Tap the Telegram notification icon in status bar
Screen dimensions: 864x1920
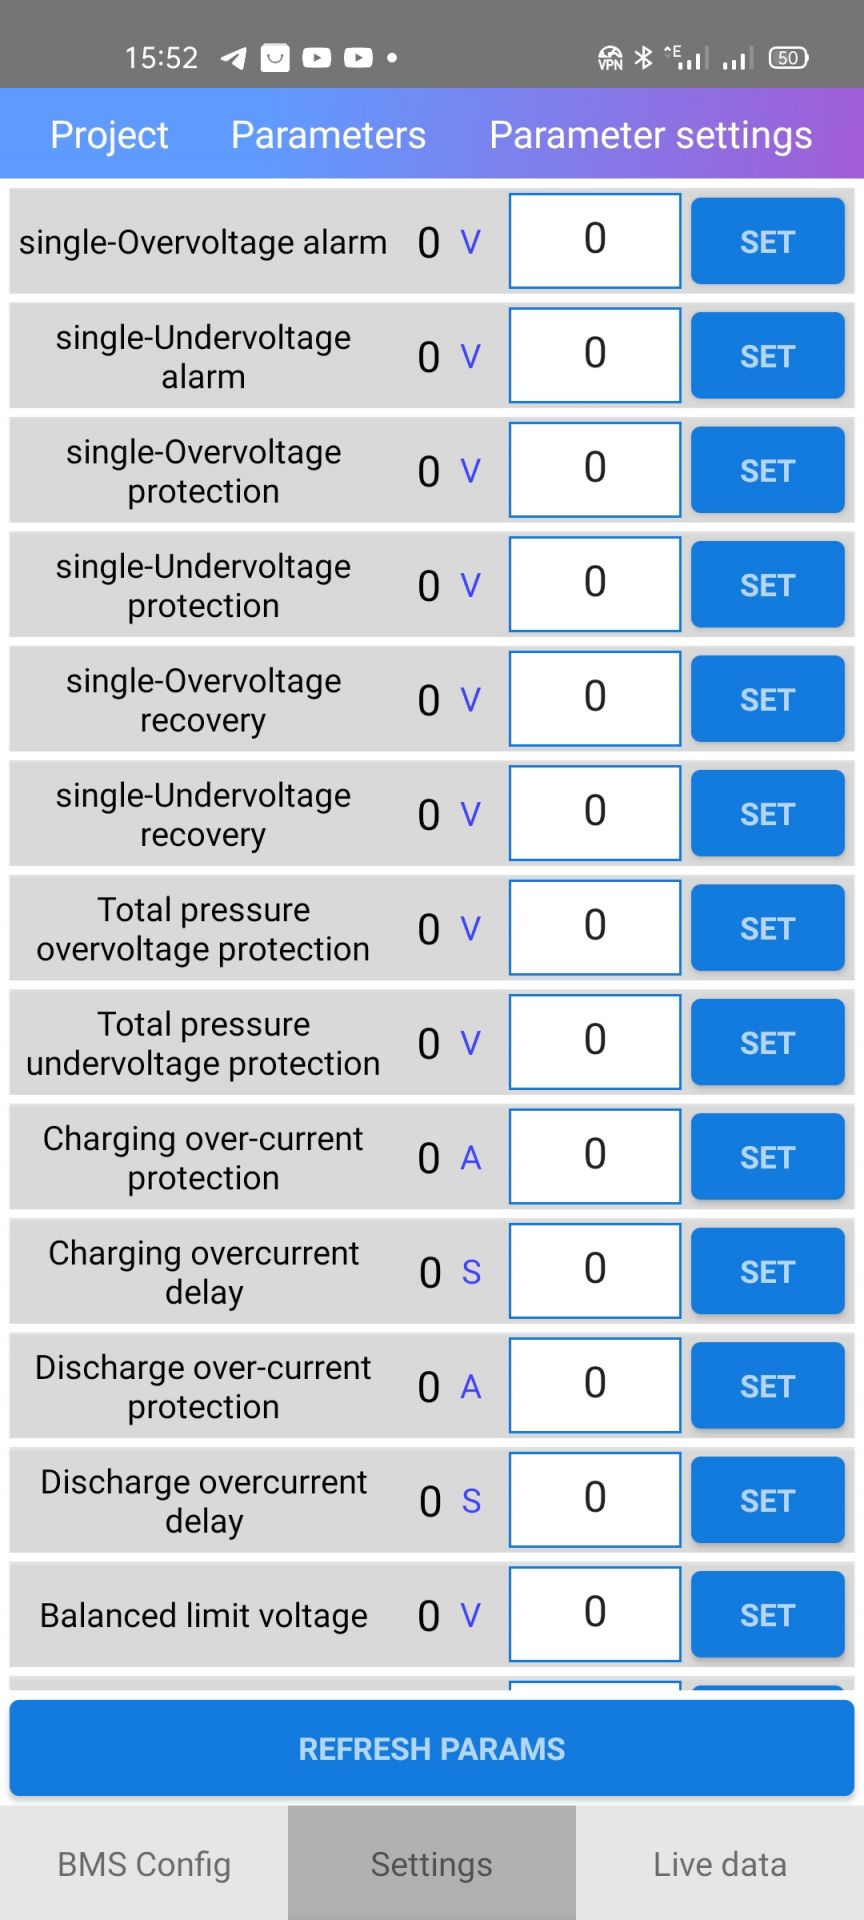tap(233, 58)
